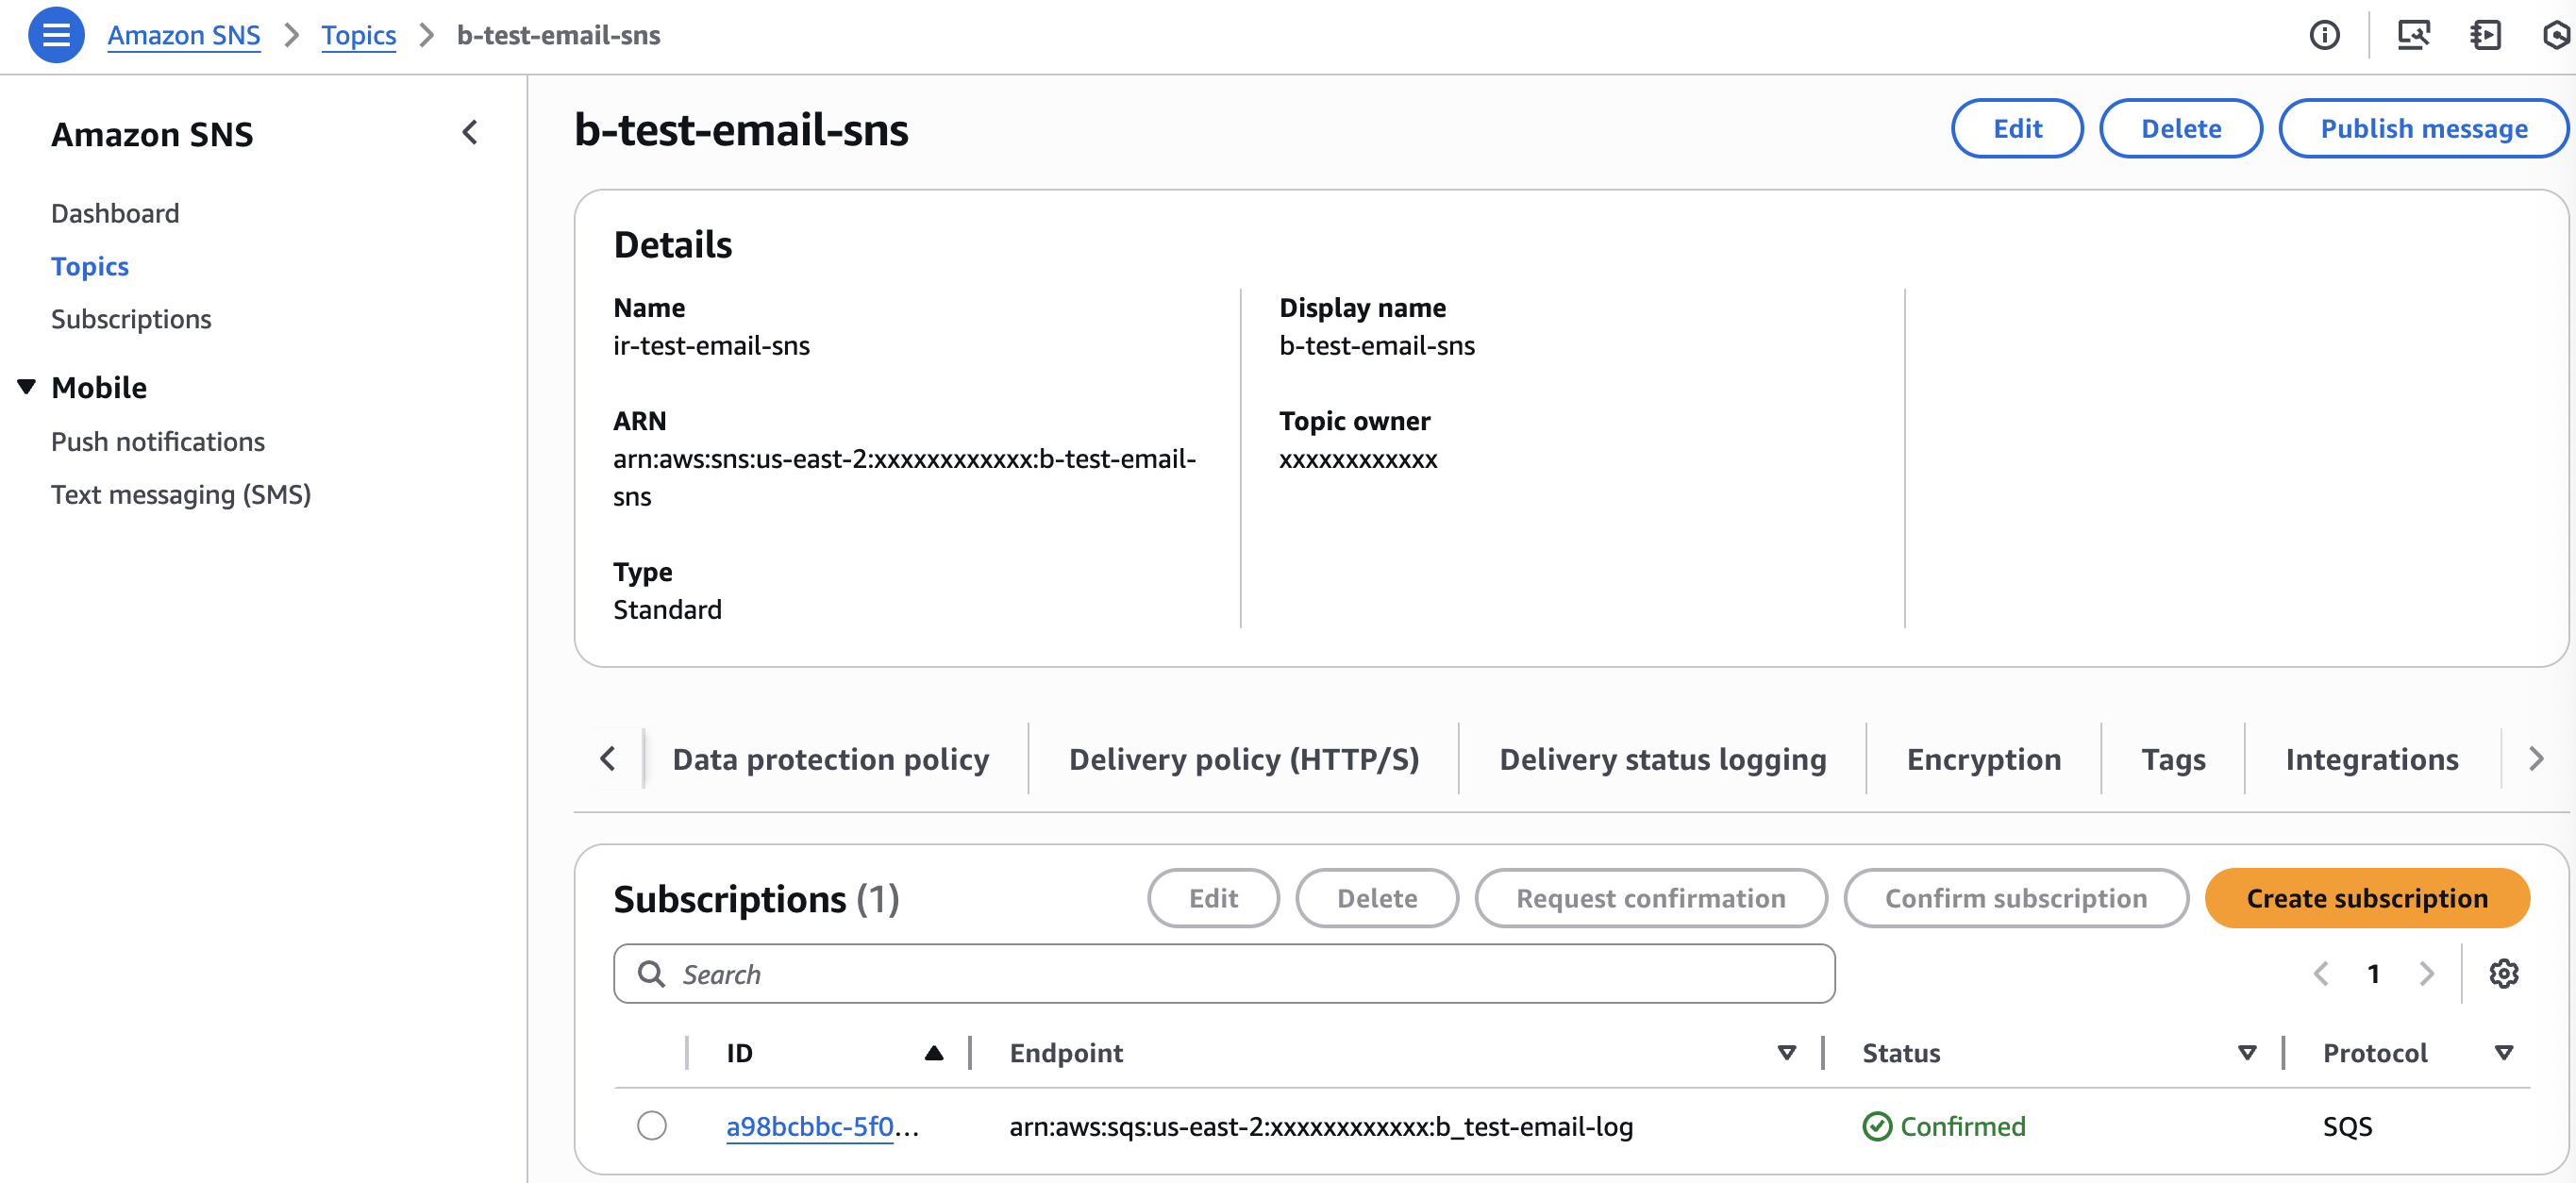Open the Endpoint column filter dropdown
The width and height of the screenshot is (2576, 1183).
pos(1786,1052)
